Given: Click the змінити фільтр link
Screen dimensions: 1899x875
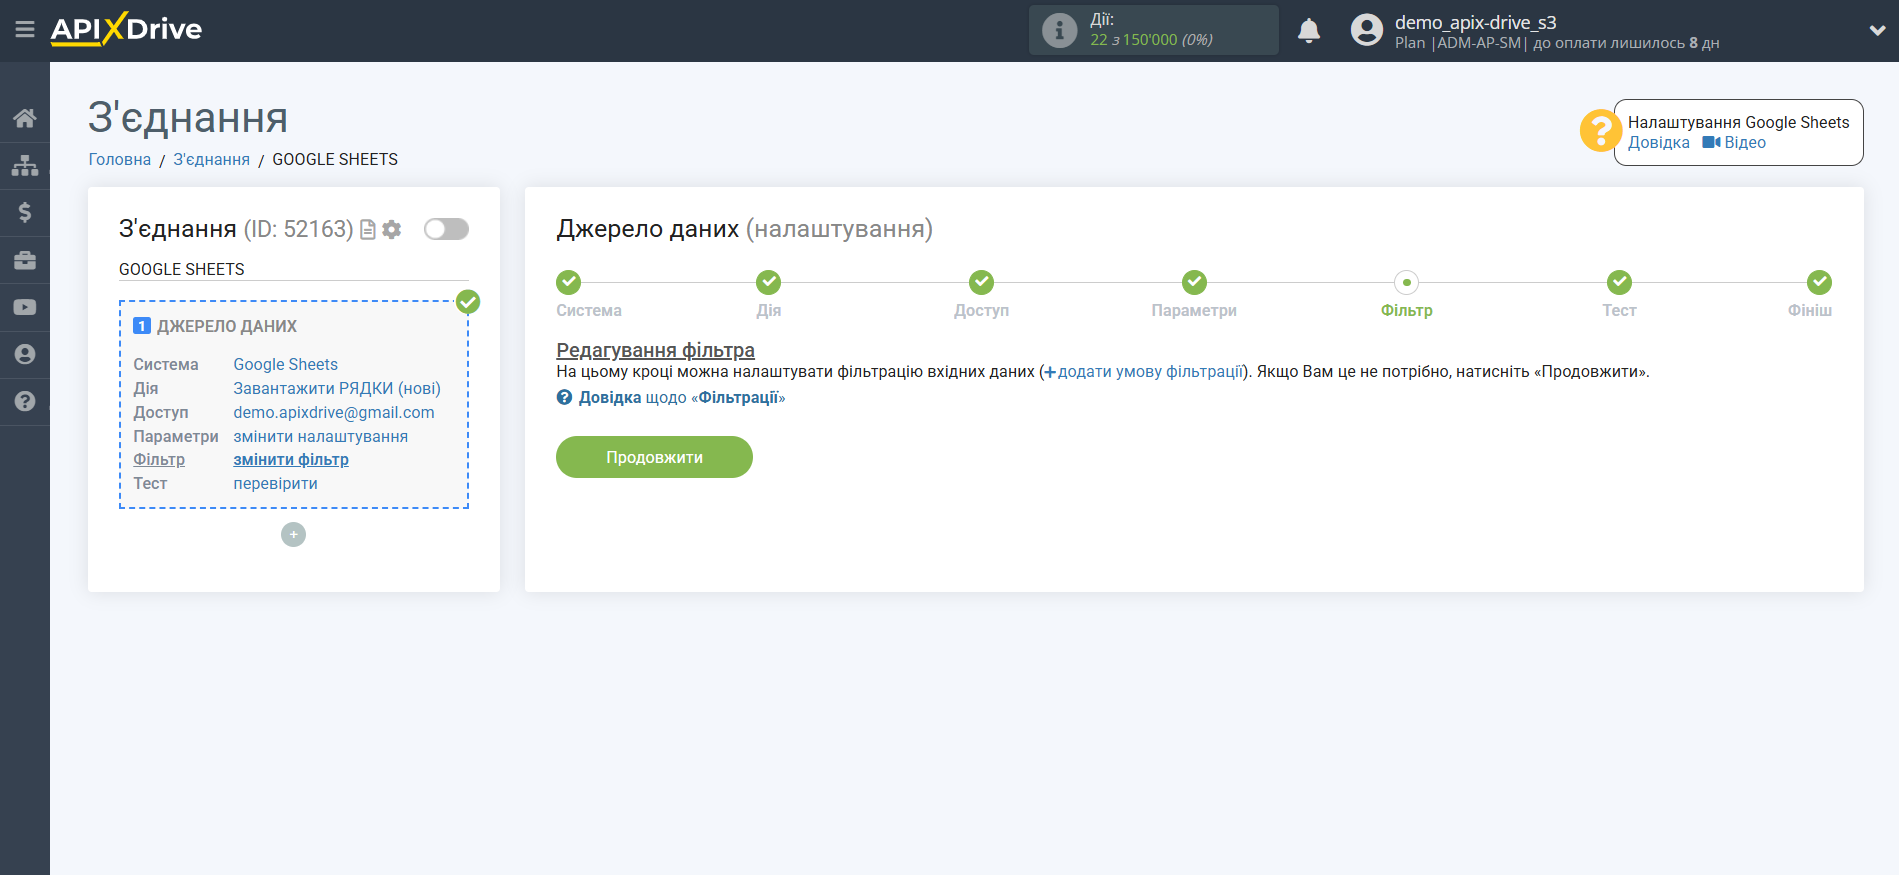Looking at the screenshot, I should pos(291,460).
